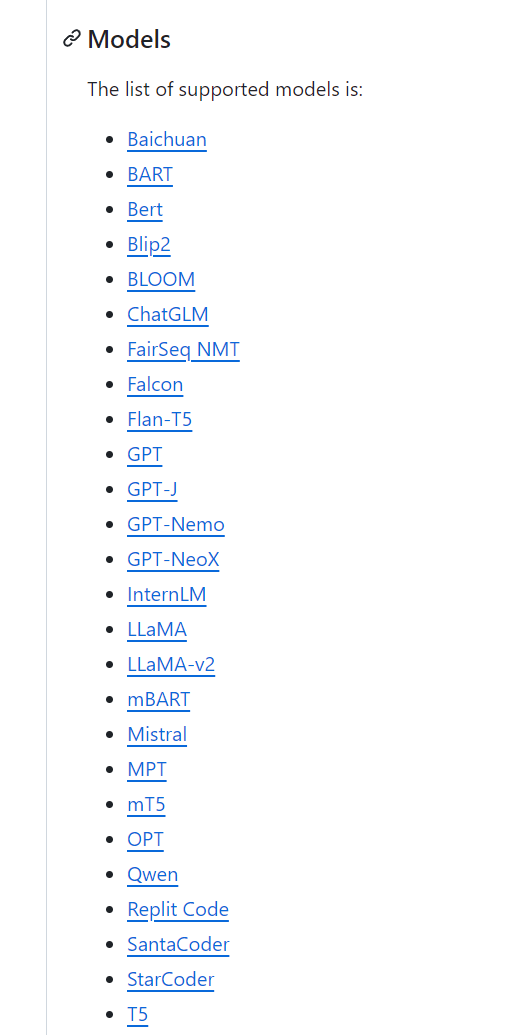Click the anchor link icon beside Models

tap(71, 40)
